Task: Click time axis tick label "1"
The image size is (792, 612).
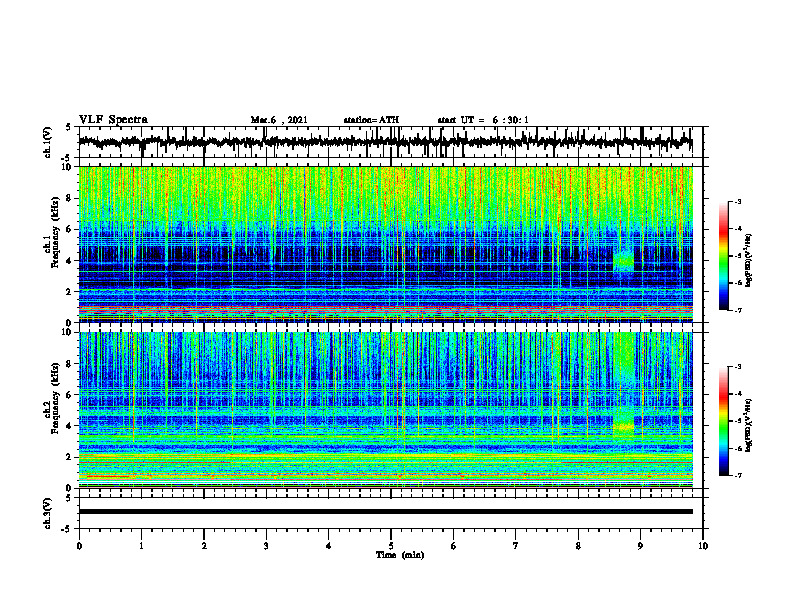Action: pos(141,546)
